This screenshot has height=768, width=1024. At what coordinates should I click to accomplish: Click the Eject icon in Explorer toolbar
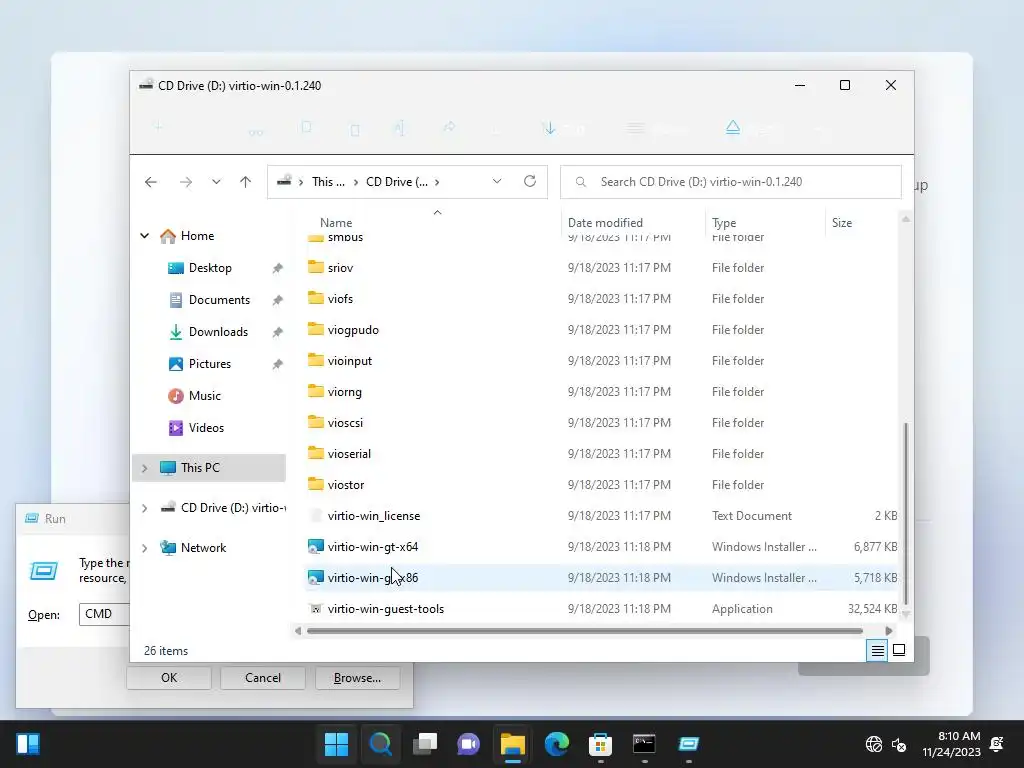coord(733,127)
